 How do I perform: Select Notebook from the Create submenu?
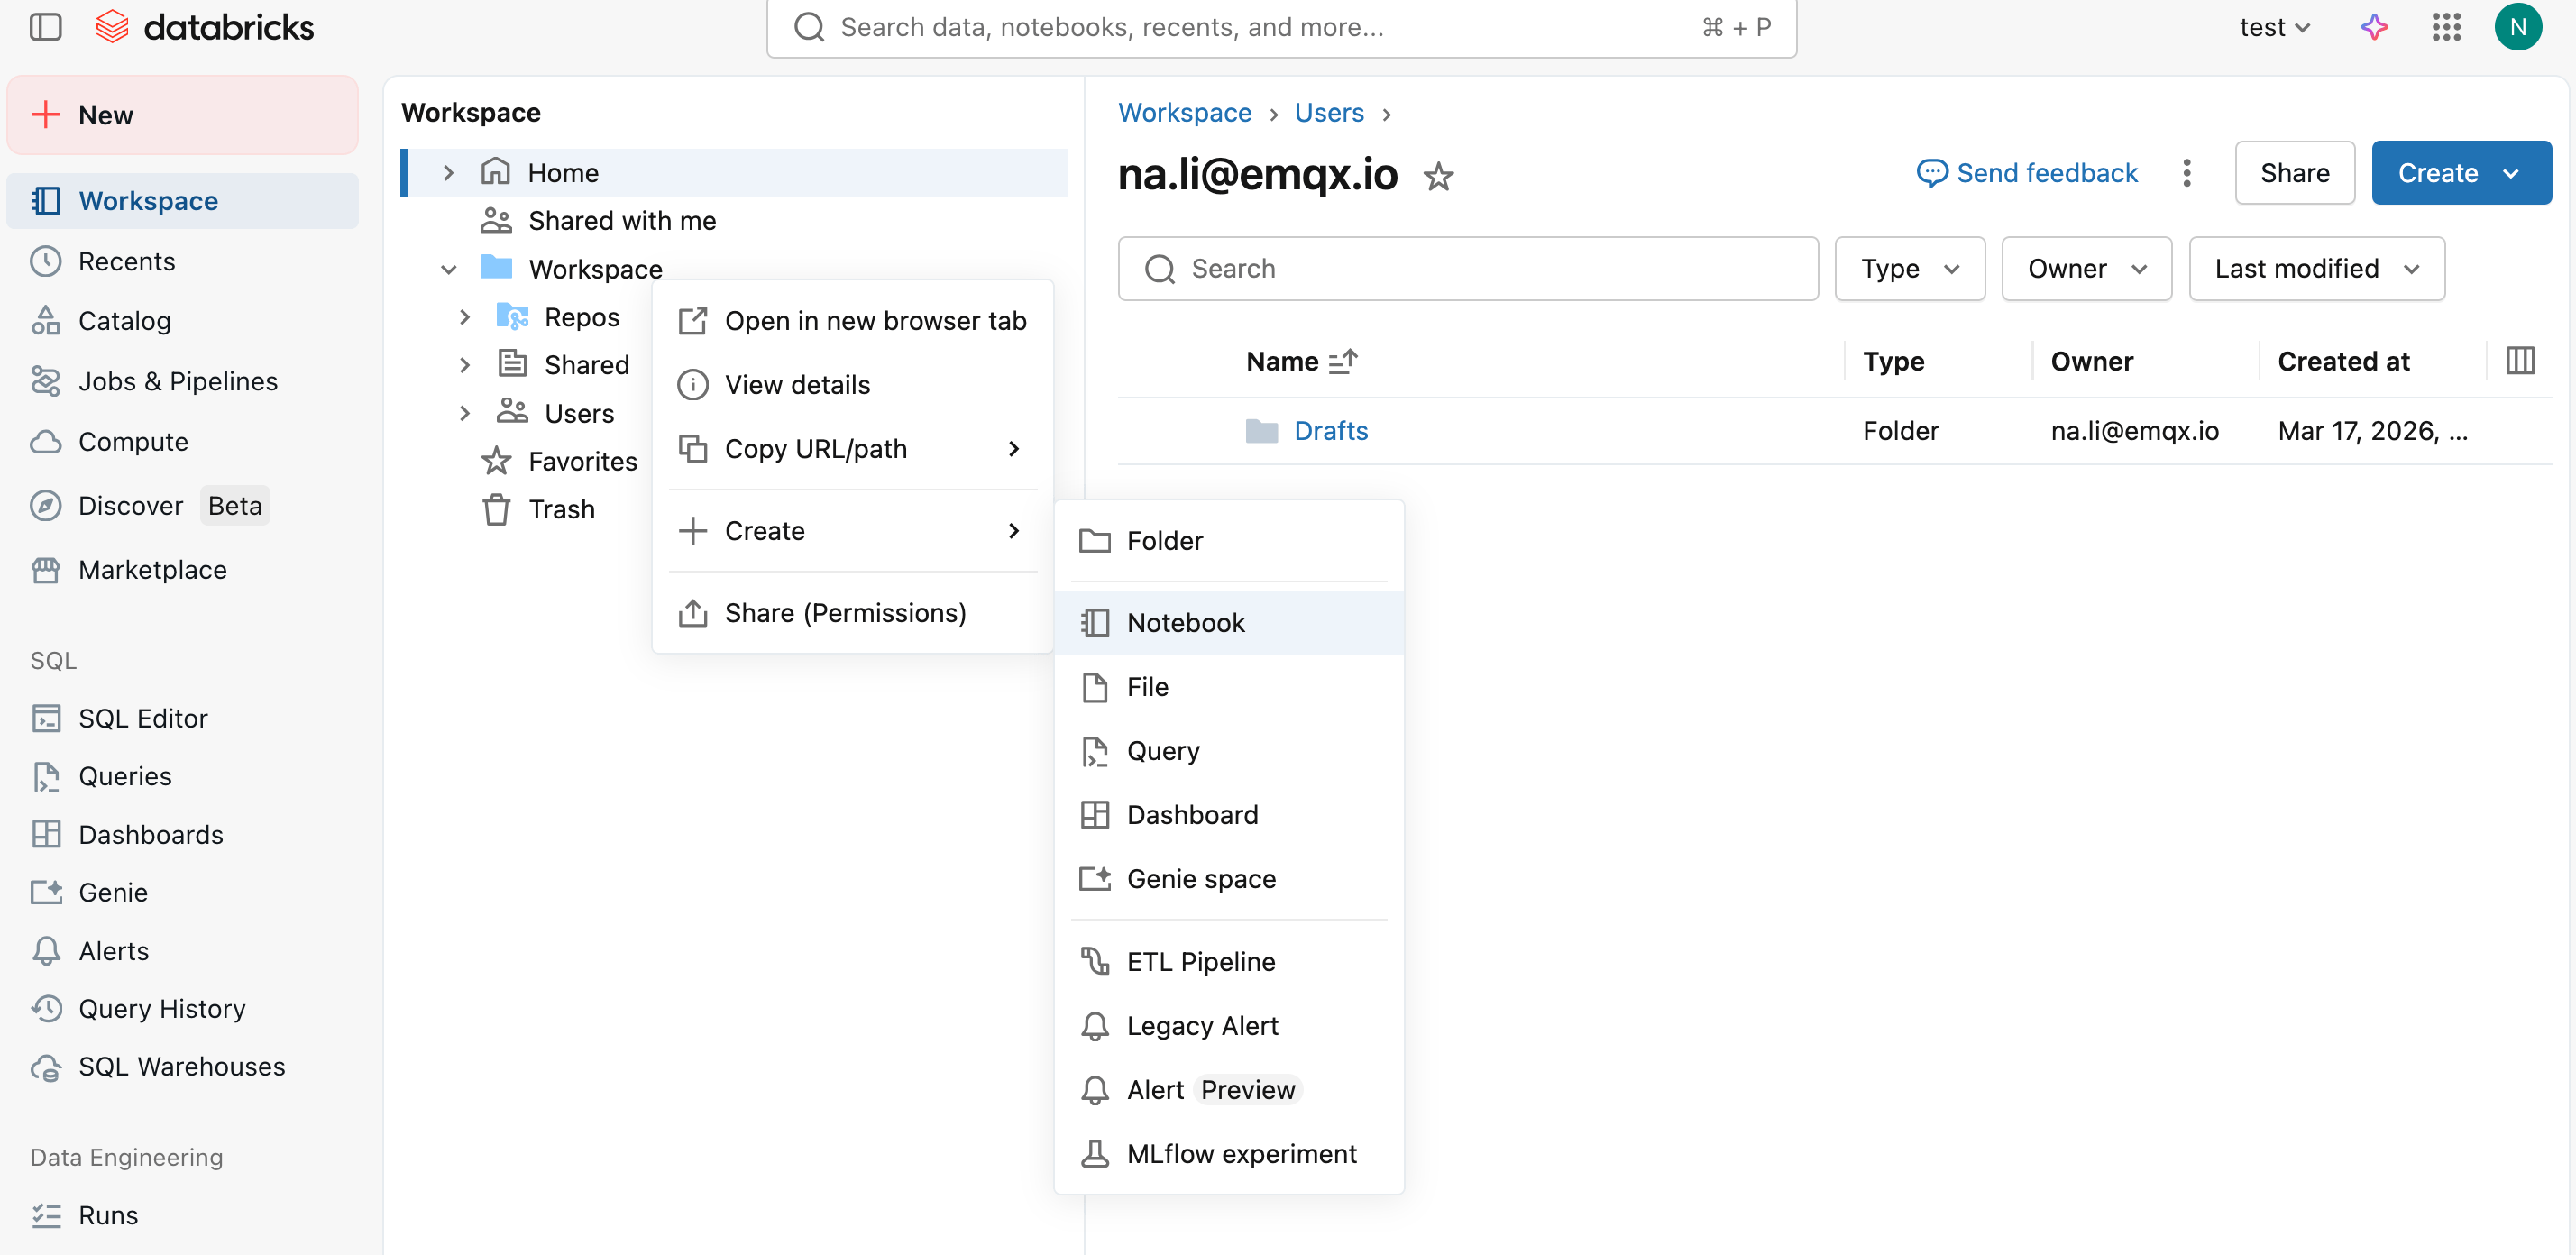[x=1185, y=622]
